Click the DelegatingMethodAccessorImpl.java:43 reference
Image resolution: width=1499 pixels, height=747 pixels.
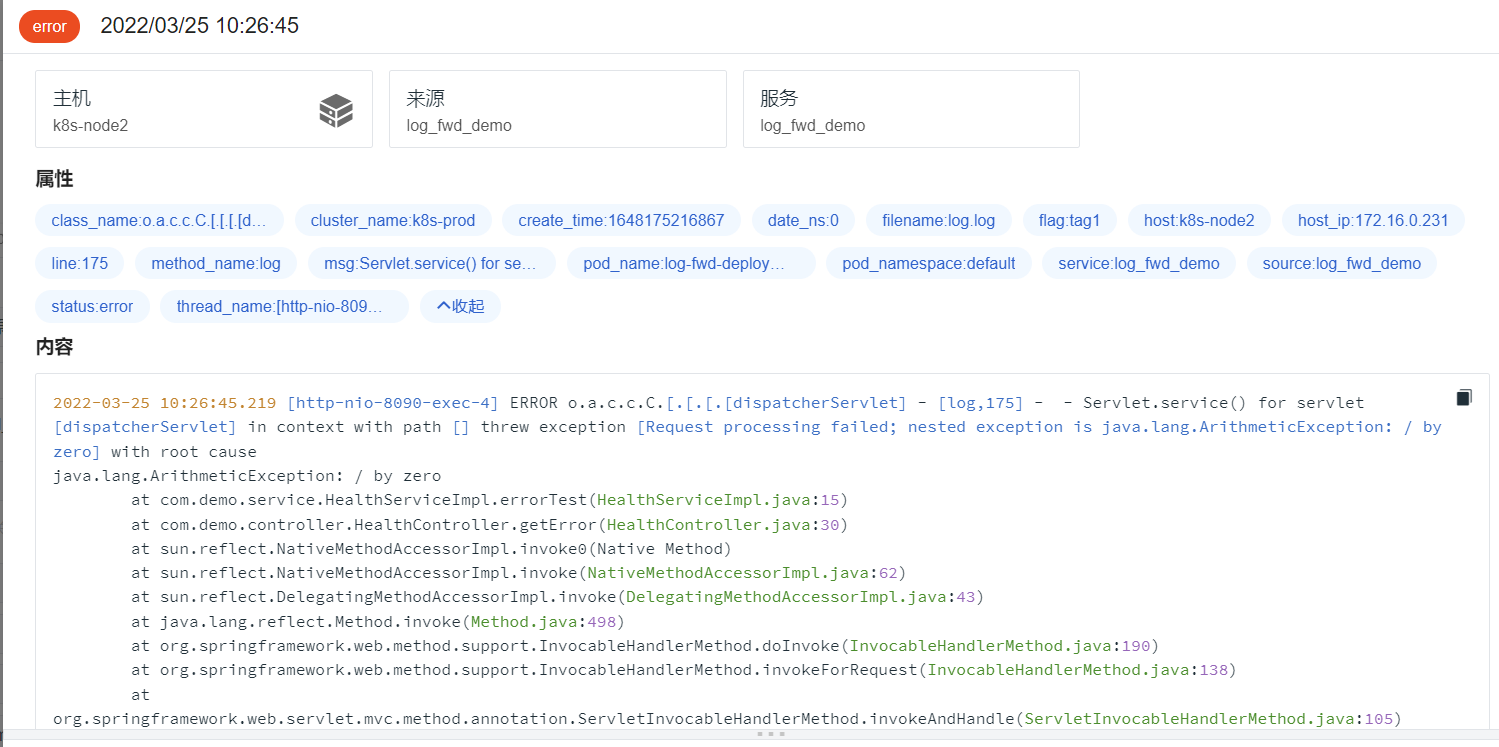(799, 597)
